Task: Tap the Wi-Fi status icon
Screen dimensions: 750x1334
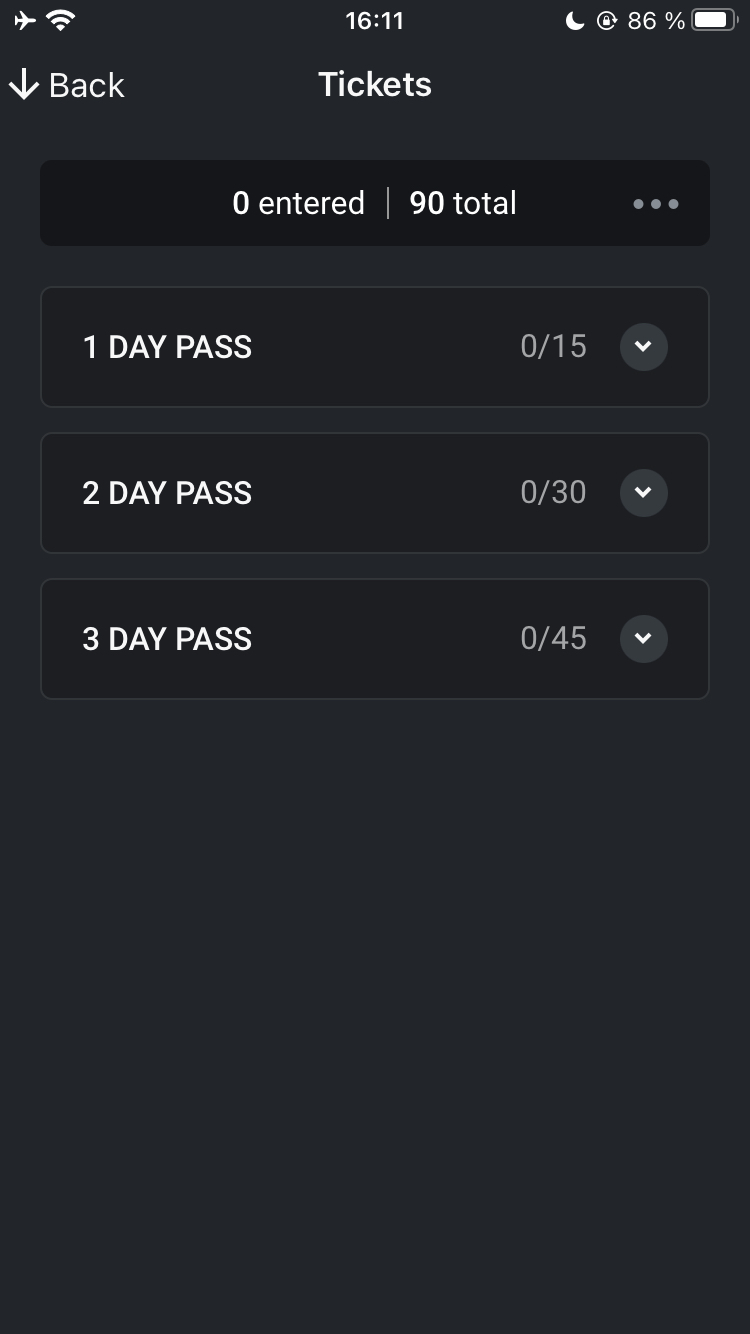Action: tap(61, 20)
